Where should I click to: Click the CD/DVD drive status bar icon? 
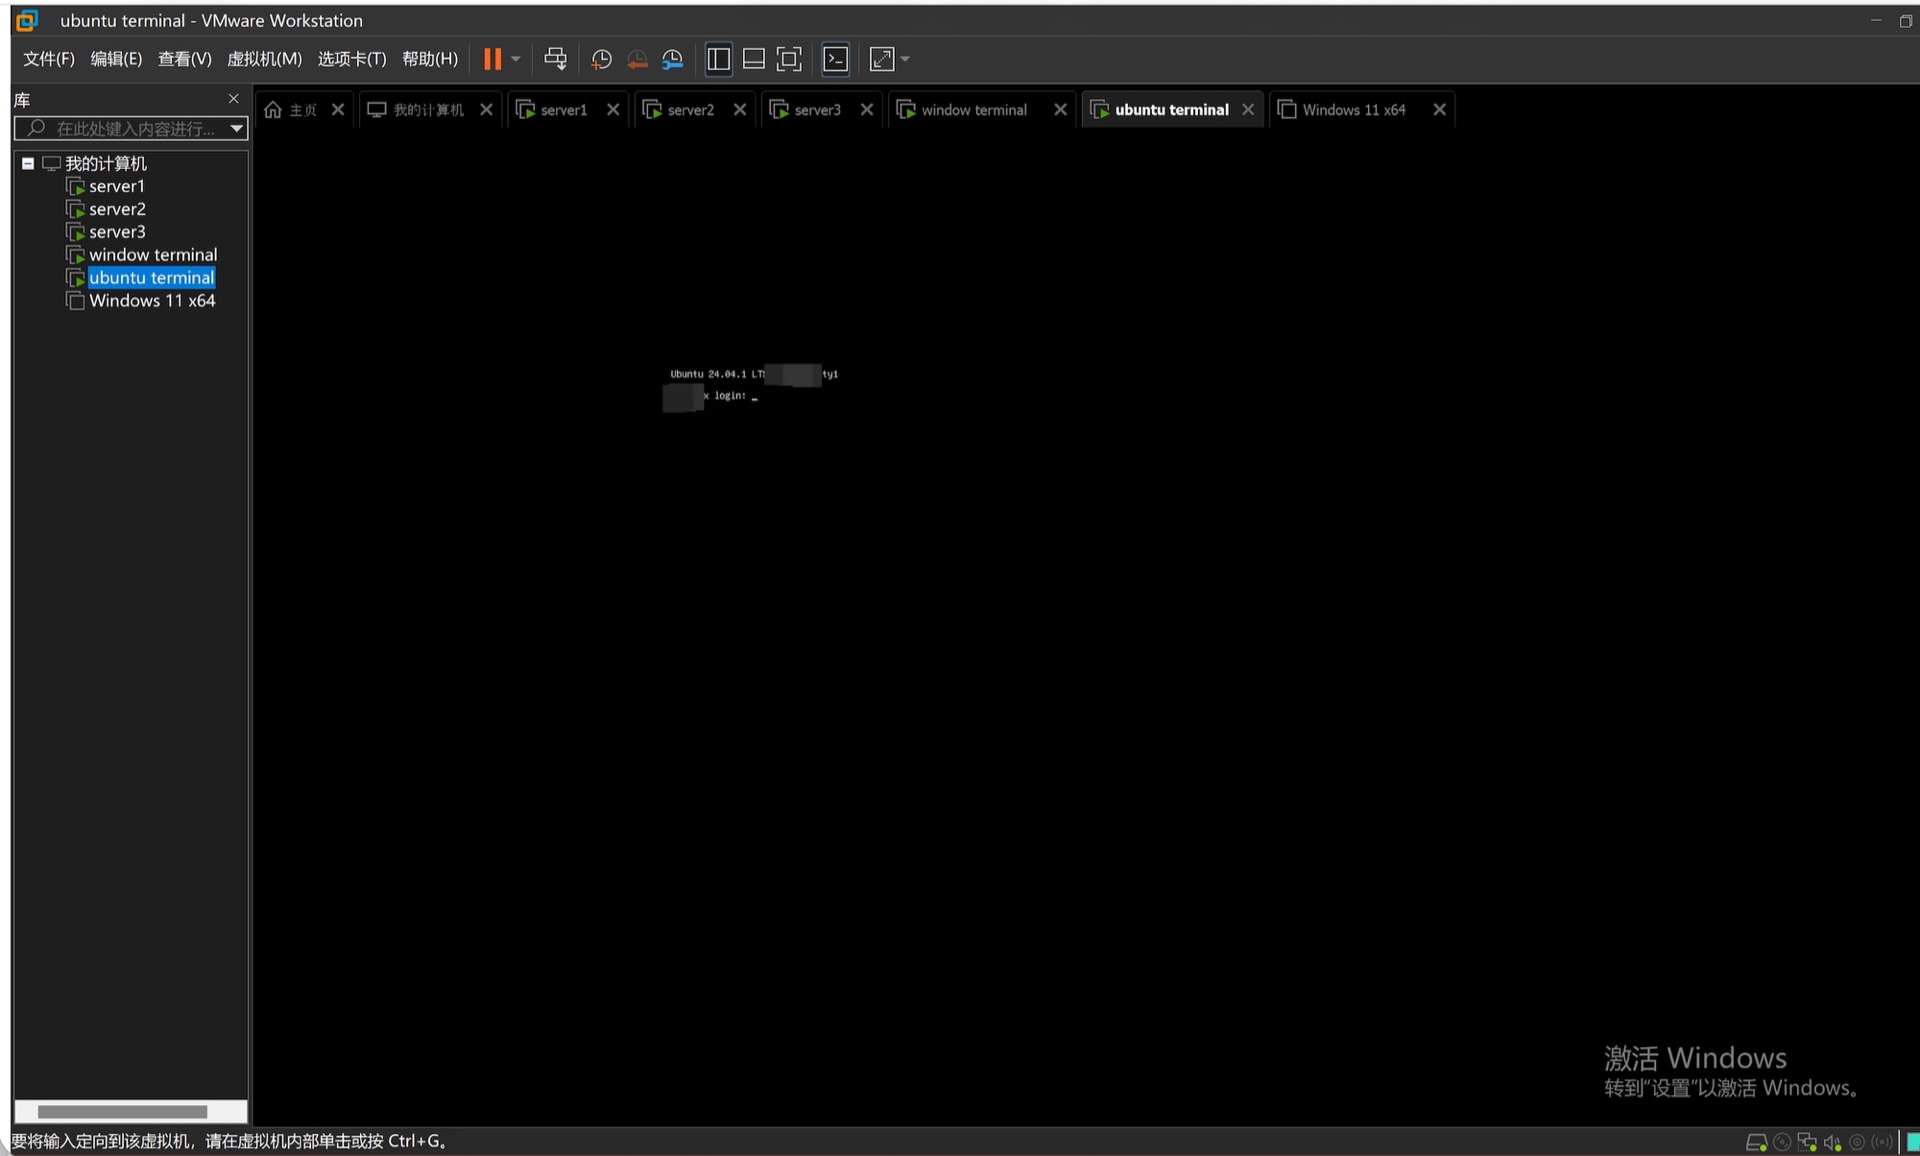(x=1782, y=1142)
